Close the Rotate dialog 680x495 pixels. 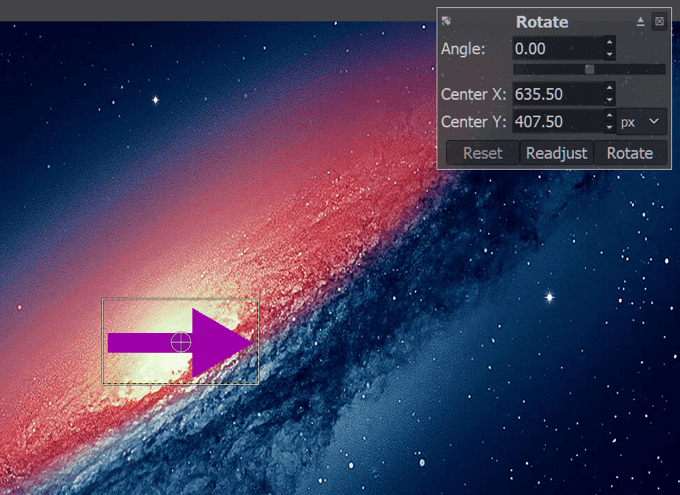[x=659, y=21]
